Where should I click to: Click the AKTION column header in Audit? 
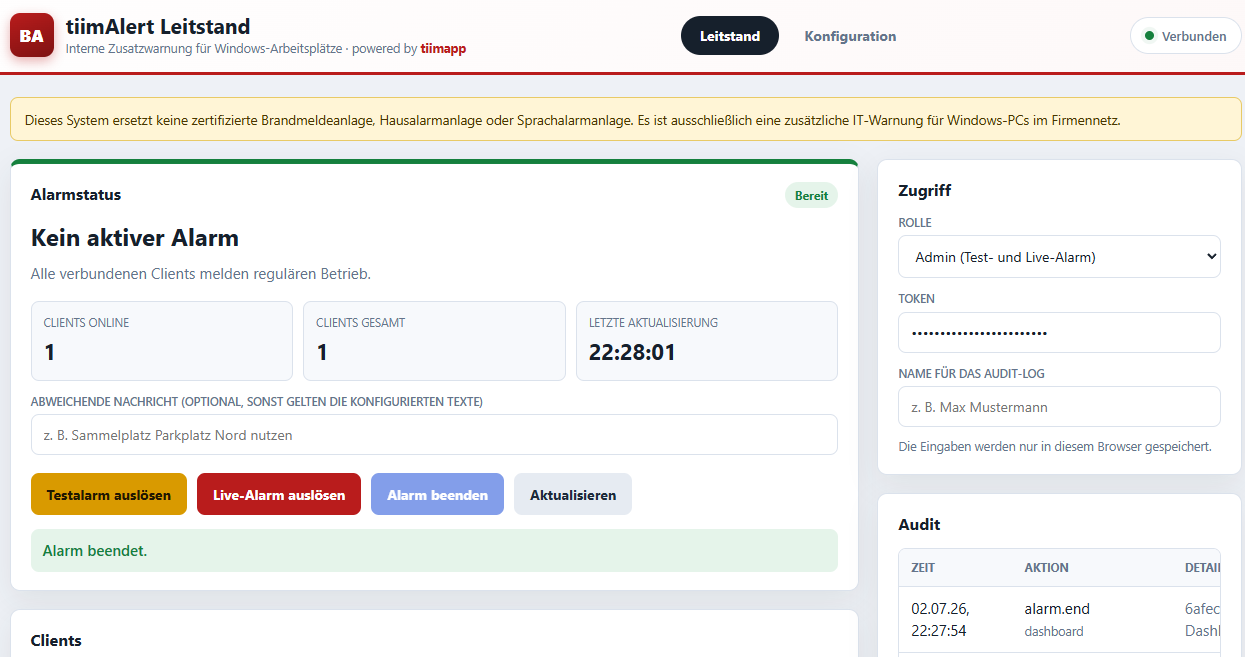[x=1046, y=567]
